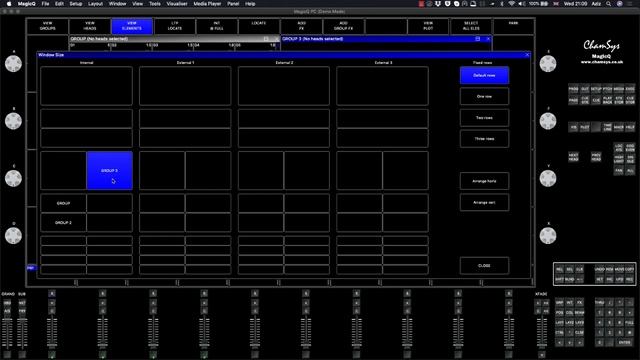Click the BEAM attribute key
This screenshot has height=360, width=640.
tap(580, 313)
